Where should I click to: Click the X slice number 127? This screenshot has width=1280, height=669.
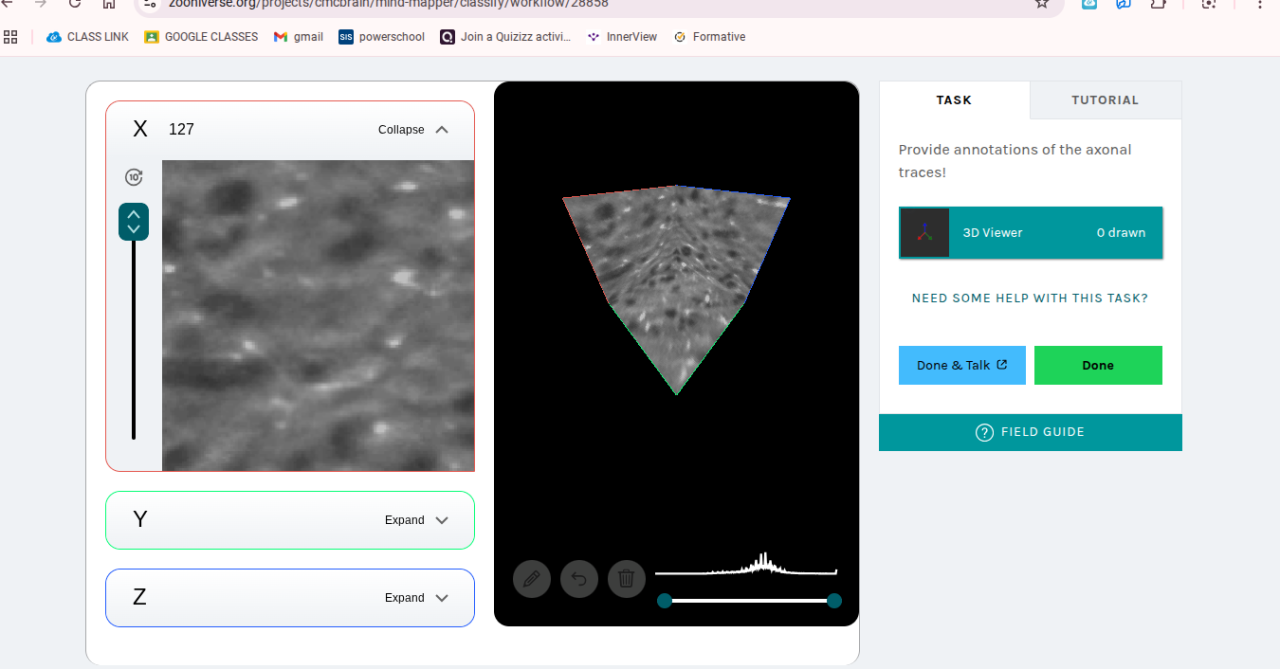181,129
